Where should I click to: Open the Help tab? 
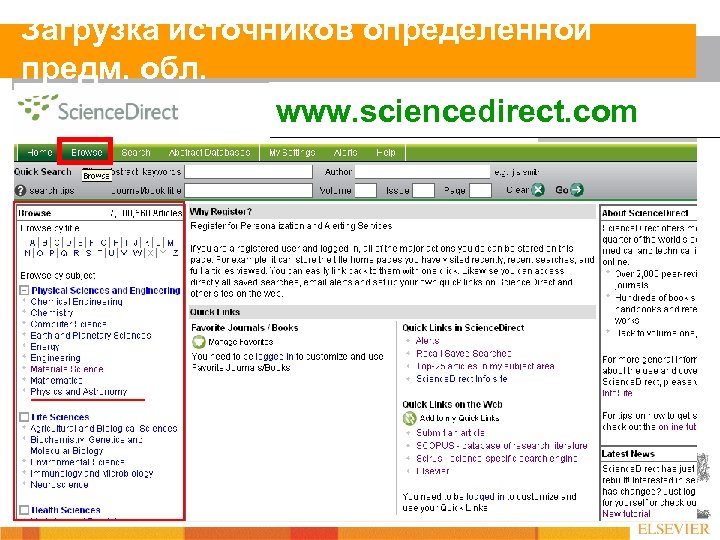[386, 152]
